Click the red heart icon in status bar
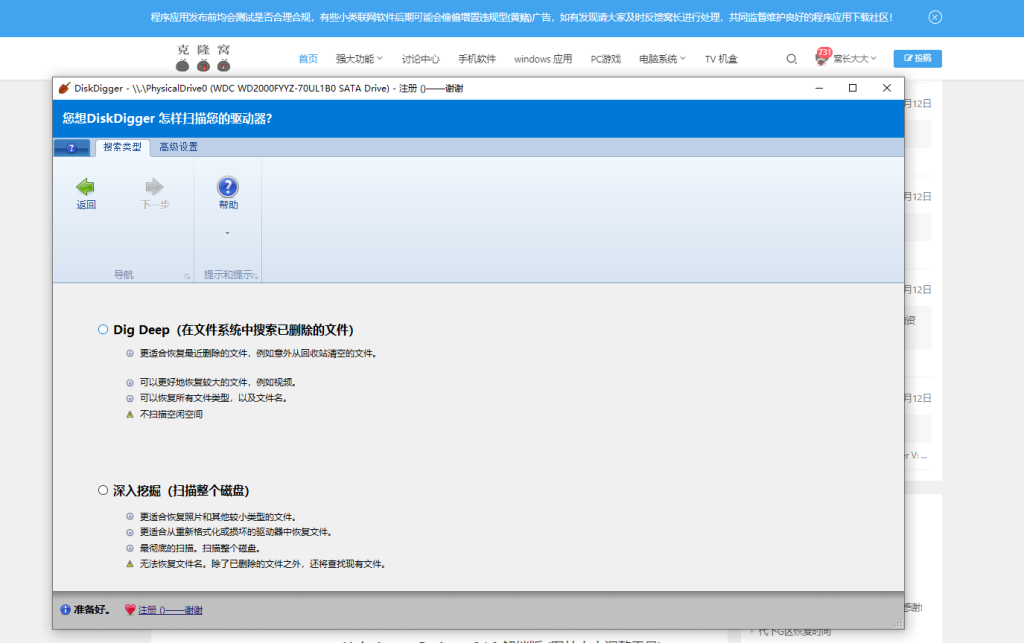 [130, 609]
